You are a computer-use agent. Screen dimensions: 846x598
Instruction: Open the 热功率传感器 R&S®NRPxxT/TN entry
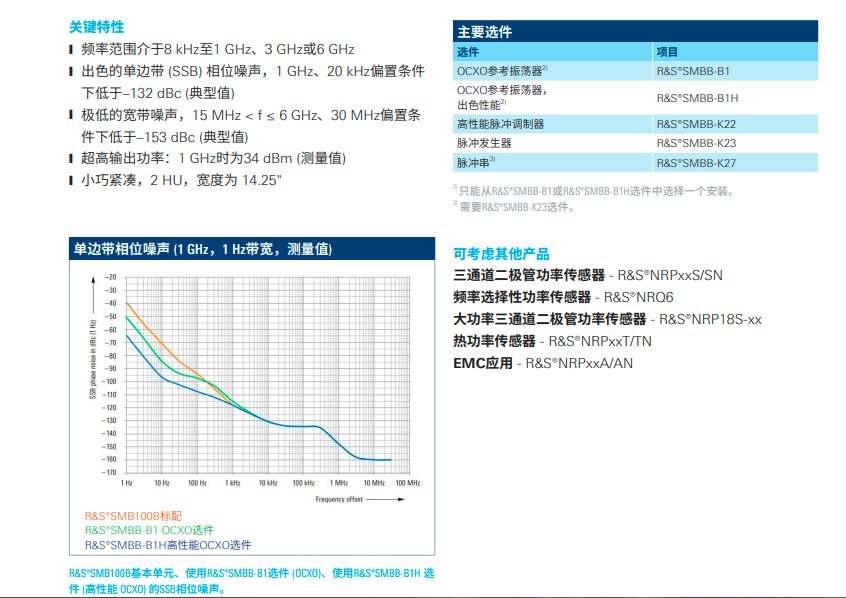click(x=566, y=341)
